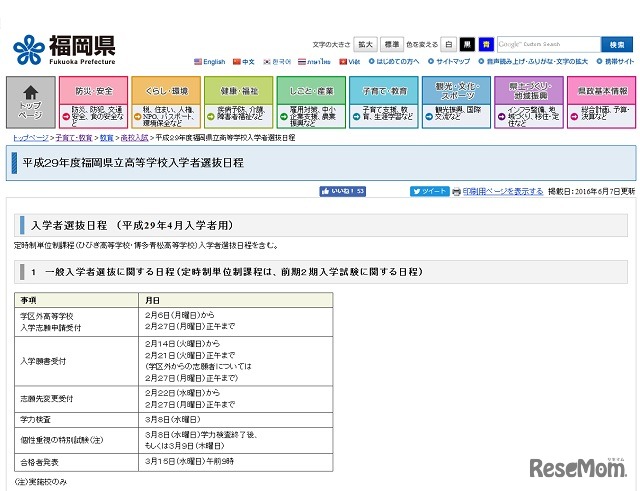Click bullet icon before 携帯サイト
Viewport: 640px width, 491px height.
(599, 61)
